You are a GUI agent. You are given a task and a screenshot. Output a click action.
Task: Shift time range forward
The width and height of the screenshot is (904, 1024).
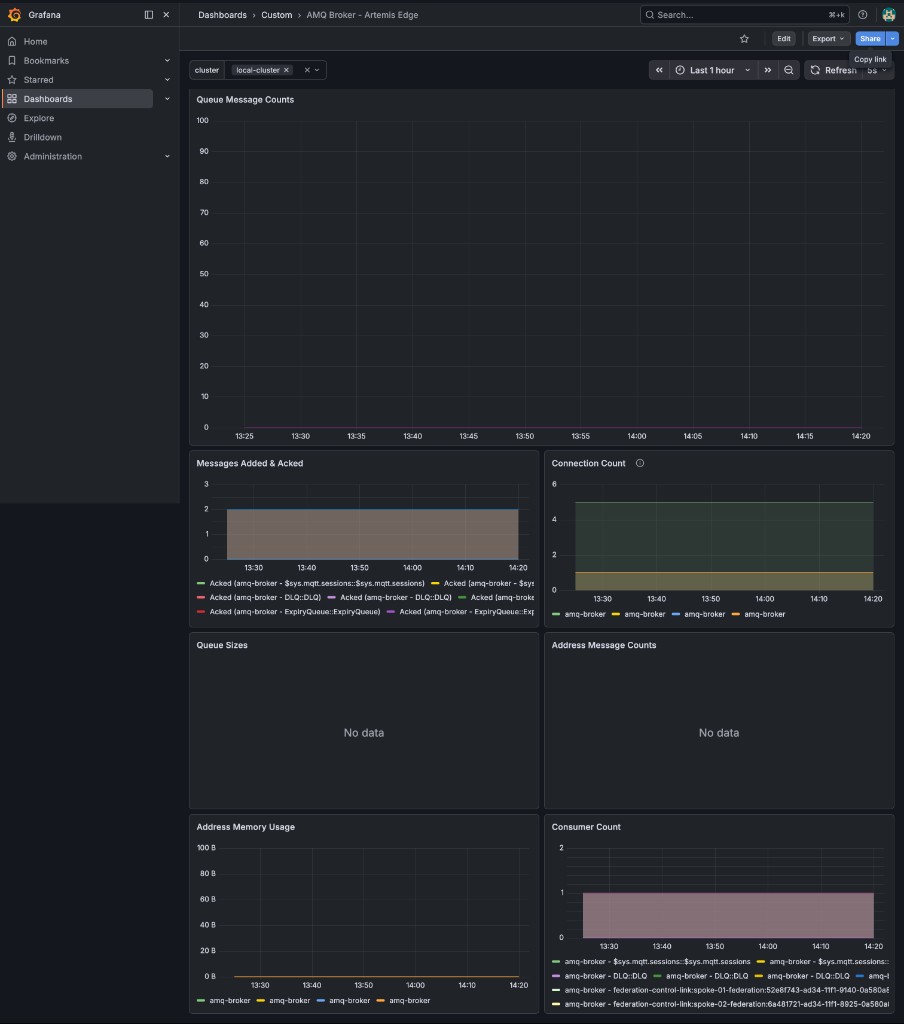767,70
